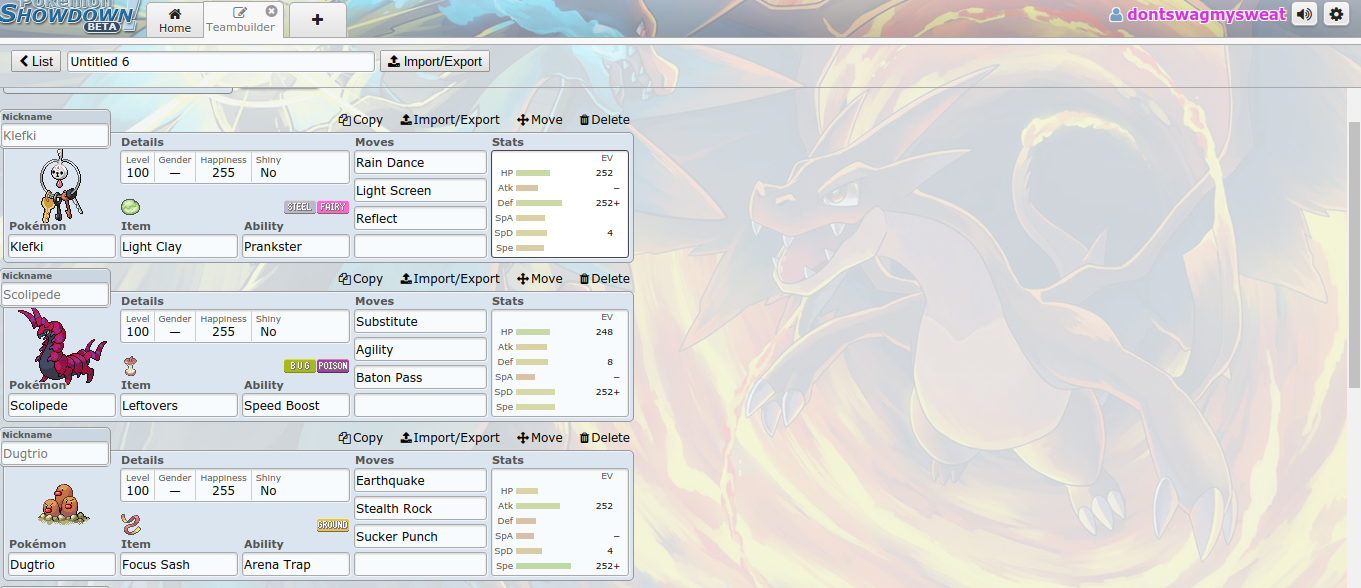Open the Scolipede details box
Screen dimensions: 1361x588
[x=235, y=326]
